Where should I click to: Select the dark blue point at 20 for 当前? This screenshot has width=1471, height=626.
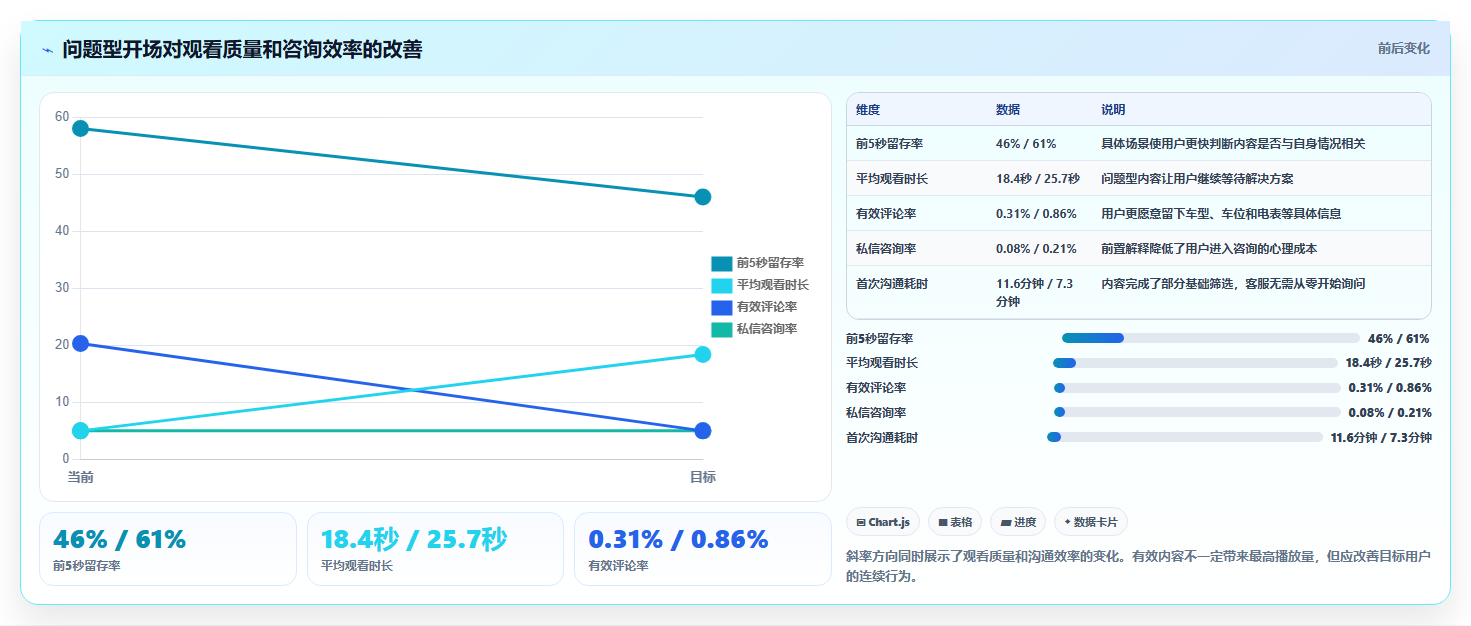(x=80, y=344)
